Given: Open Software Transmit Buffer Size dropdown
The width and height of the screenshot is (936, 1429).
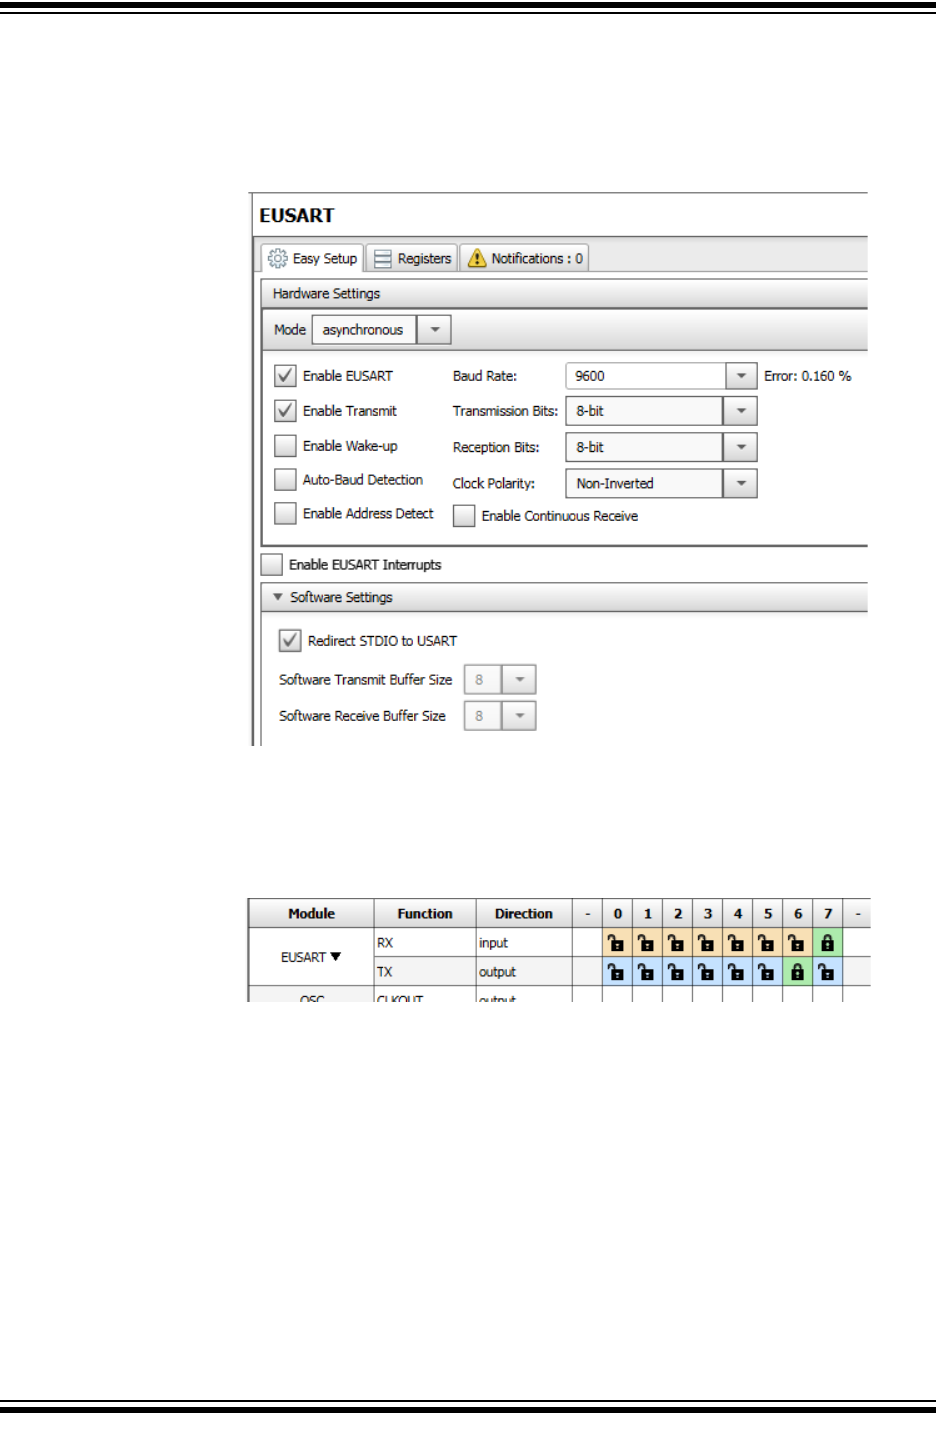Looking at the screenshot, I should coord(519,679).
